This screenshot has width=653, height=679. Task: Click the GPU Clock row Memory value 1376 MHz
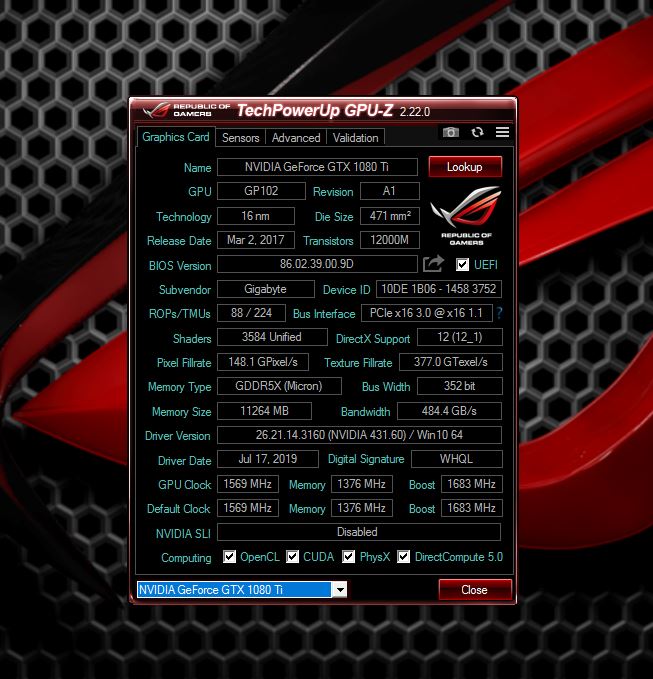362,484
